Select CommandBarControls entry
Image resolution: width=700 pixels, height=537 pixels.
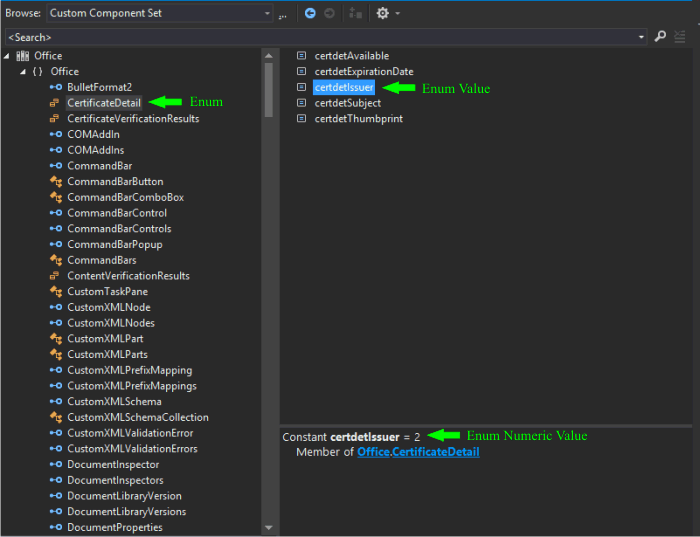119,229
